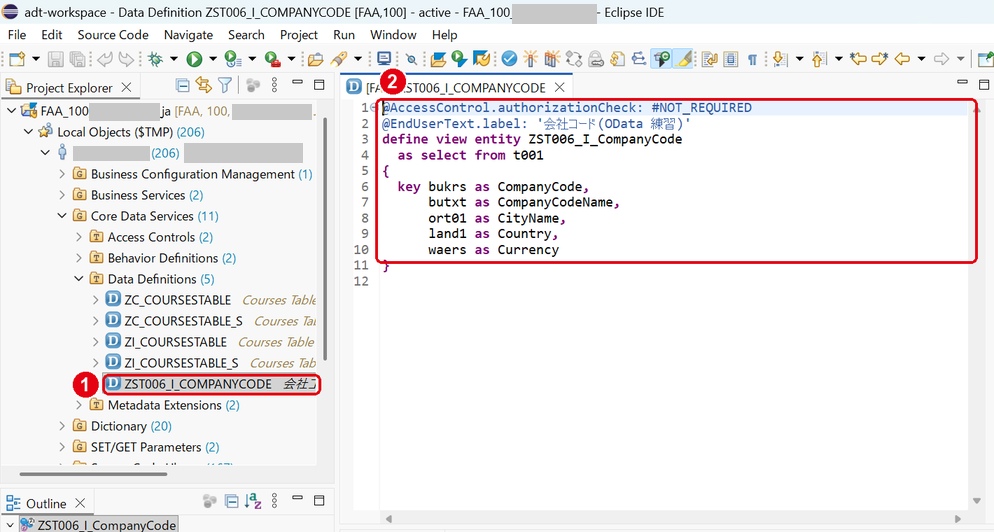Select ZST006_I_COMPANYCODE in the tree
Screen dimensions: 994x532
click(198, 384)
